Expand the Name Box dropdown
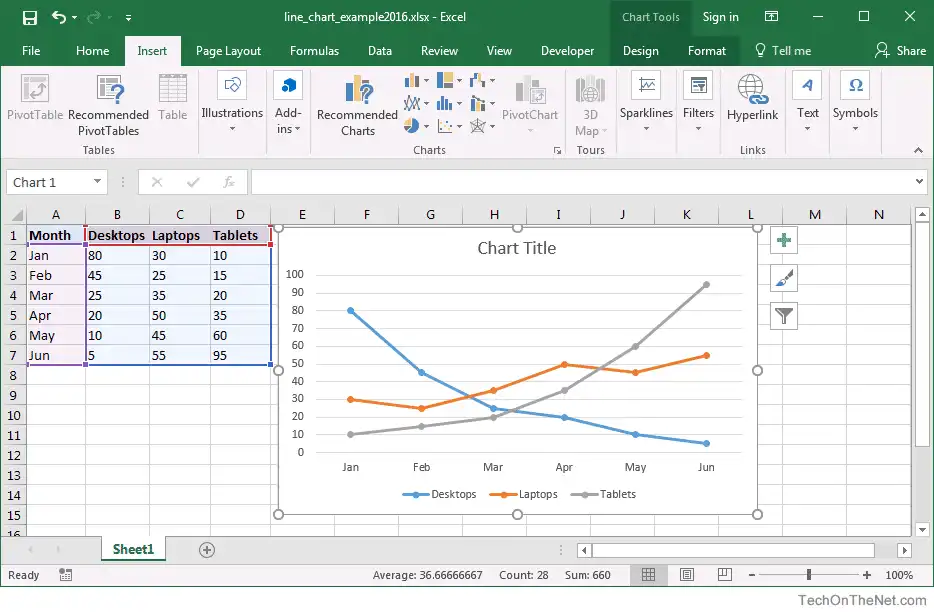This screenshot has height=612, width=934. (x=97, y=182)
